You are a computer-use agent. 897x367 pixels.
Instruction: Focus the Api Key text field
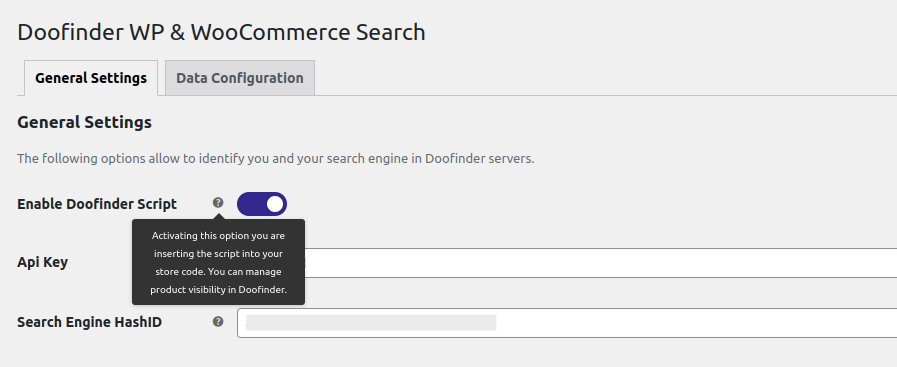[601, 263]
